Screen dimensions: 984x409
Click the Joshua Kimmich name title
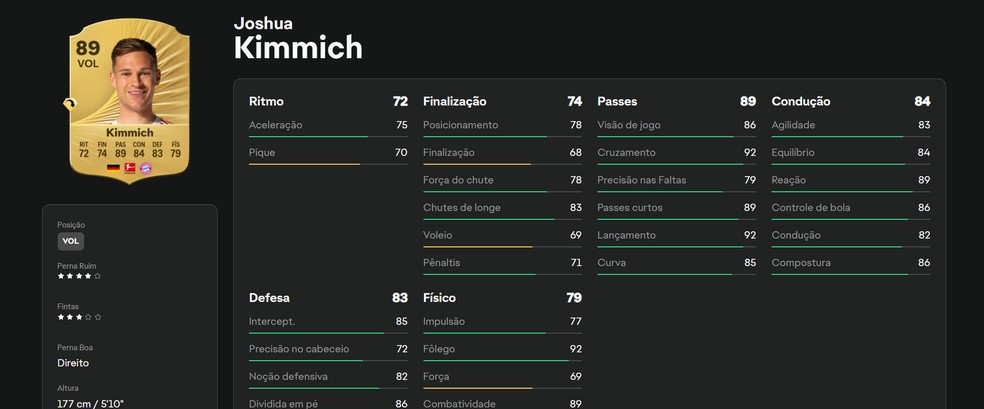click(x=298, y=38)
